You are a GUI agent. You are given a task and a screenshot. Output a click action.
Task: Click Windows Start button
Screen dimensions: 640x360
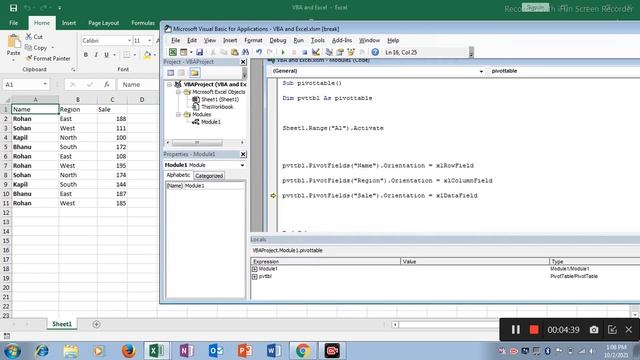click(12, 351)
